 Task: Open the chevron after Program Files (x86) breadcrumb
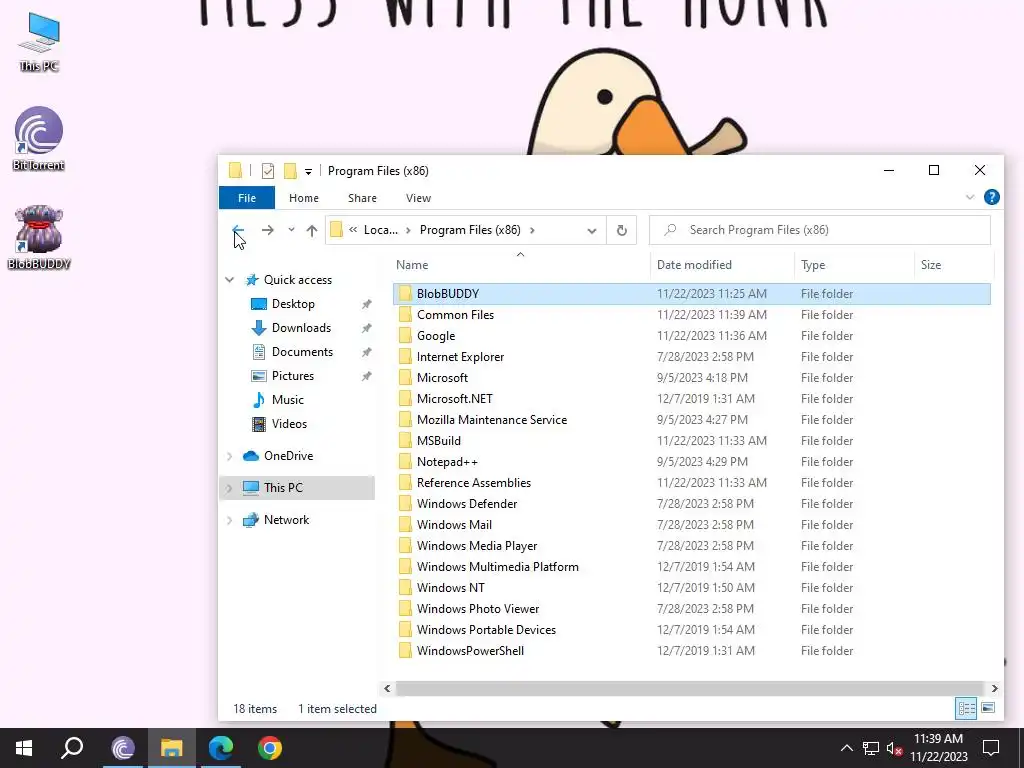(532, 230)
